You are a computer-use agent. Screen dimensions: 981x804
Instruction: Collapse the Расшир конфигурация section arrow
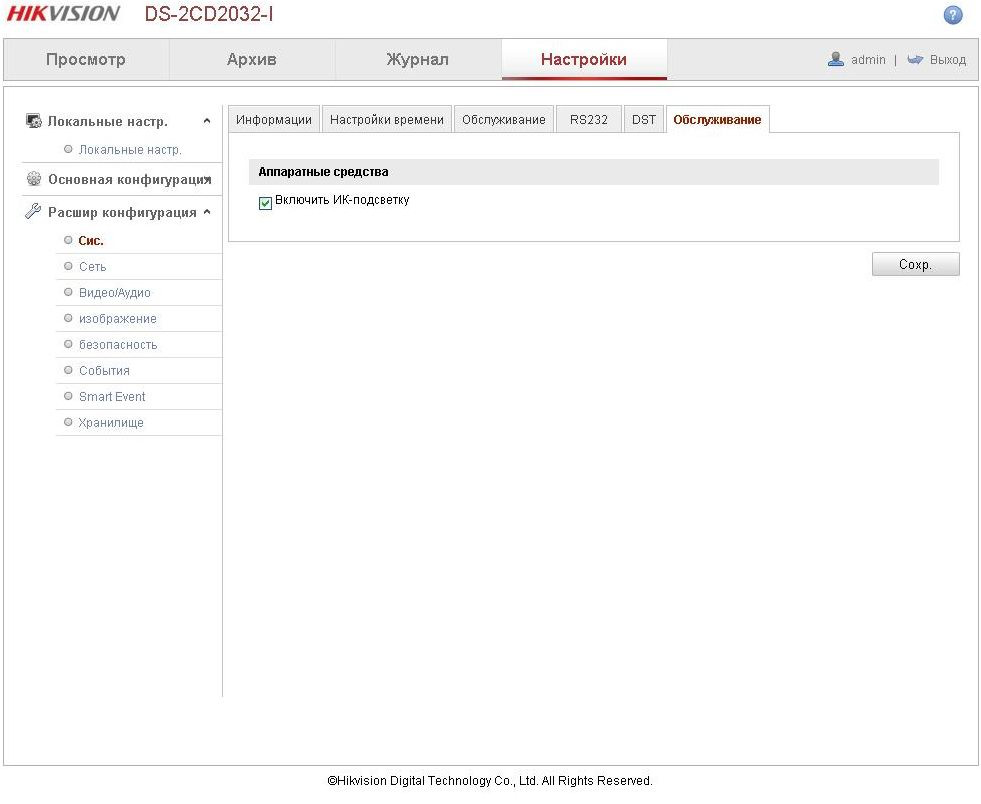click(x=207, y=212)
